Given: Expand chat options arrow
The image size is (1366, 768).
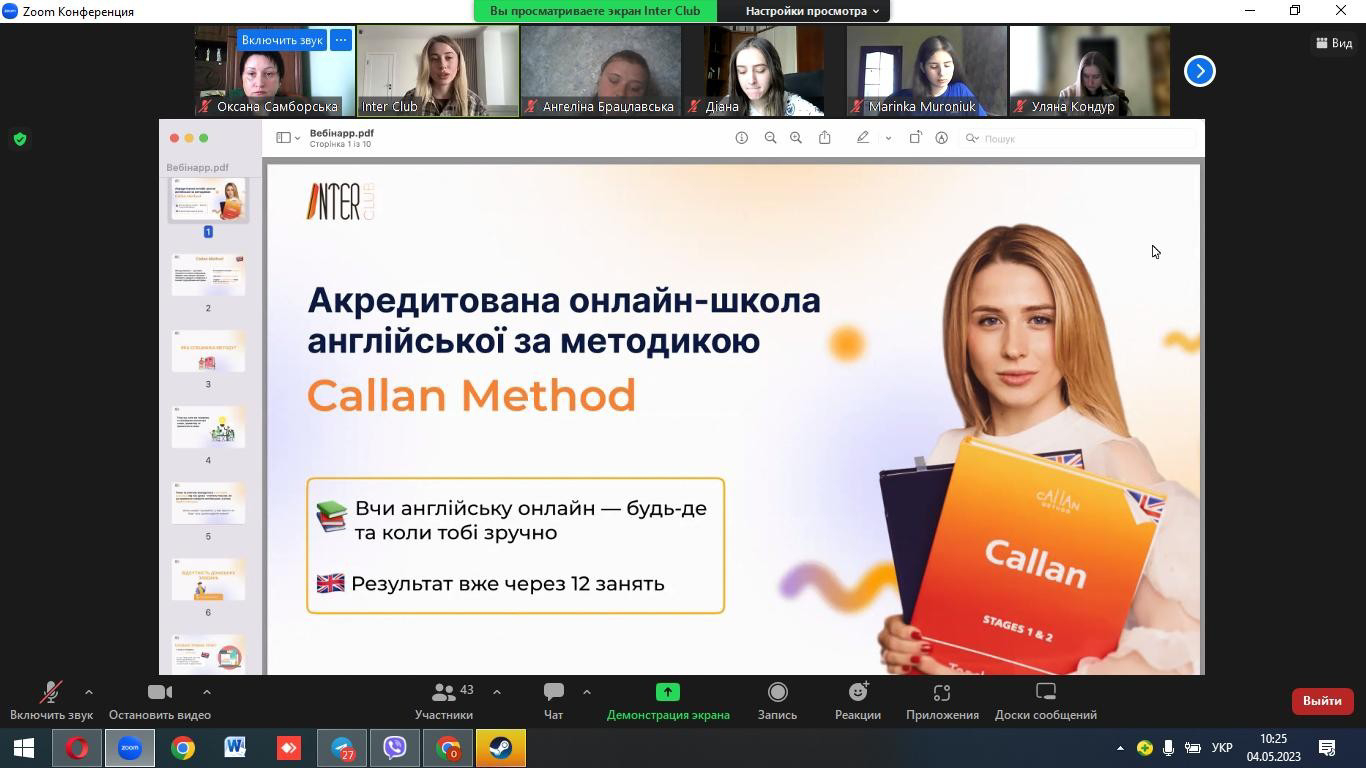Looking at the screenshot, I should tap(586, 692).
